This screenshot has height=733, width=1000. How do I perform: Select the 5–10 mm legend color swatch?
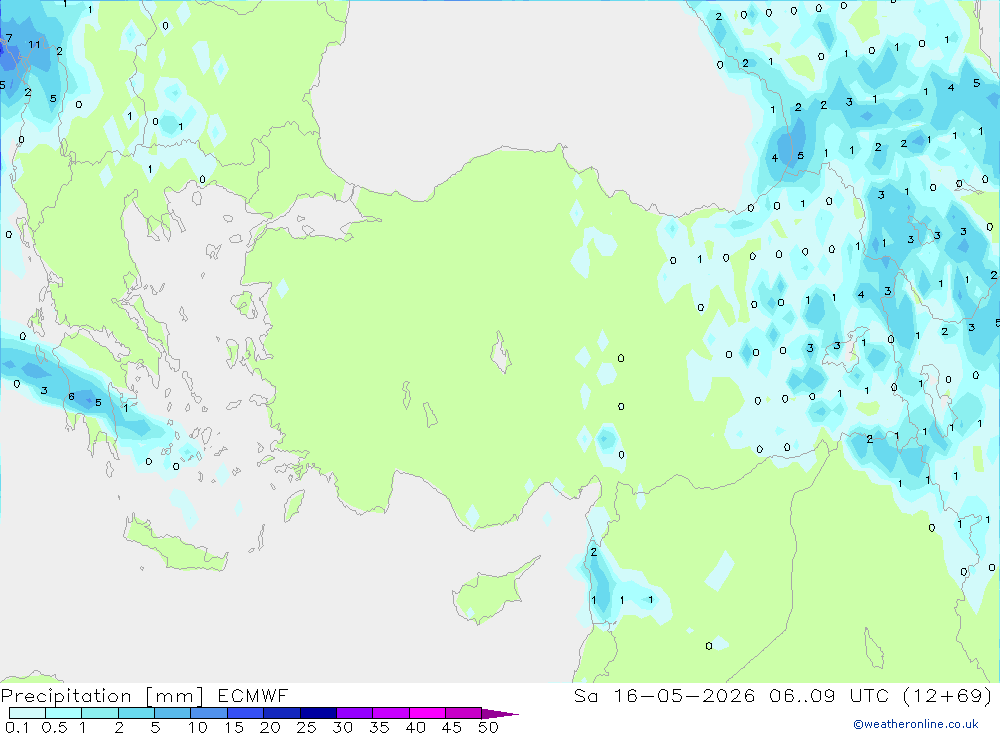[173, 713]
